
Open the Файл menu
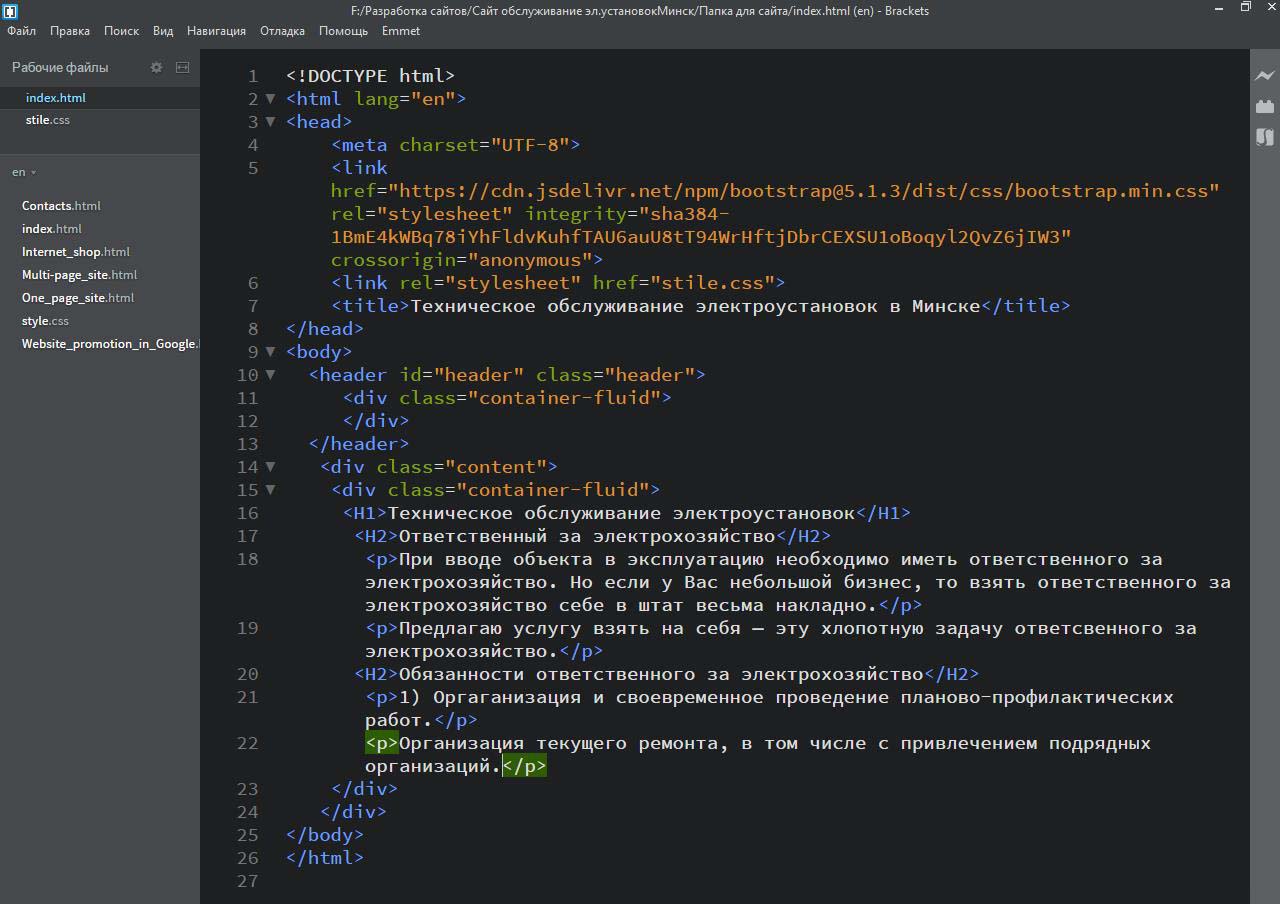(x=21, y=31)
